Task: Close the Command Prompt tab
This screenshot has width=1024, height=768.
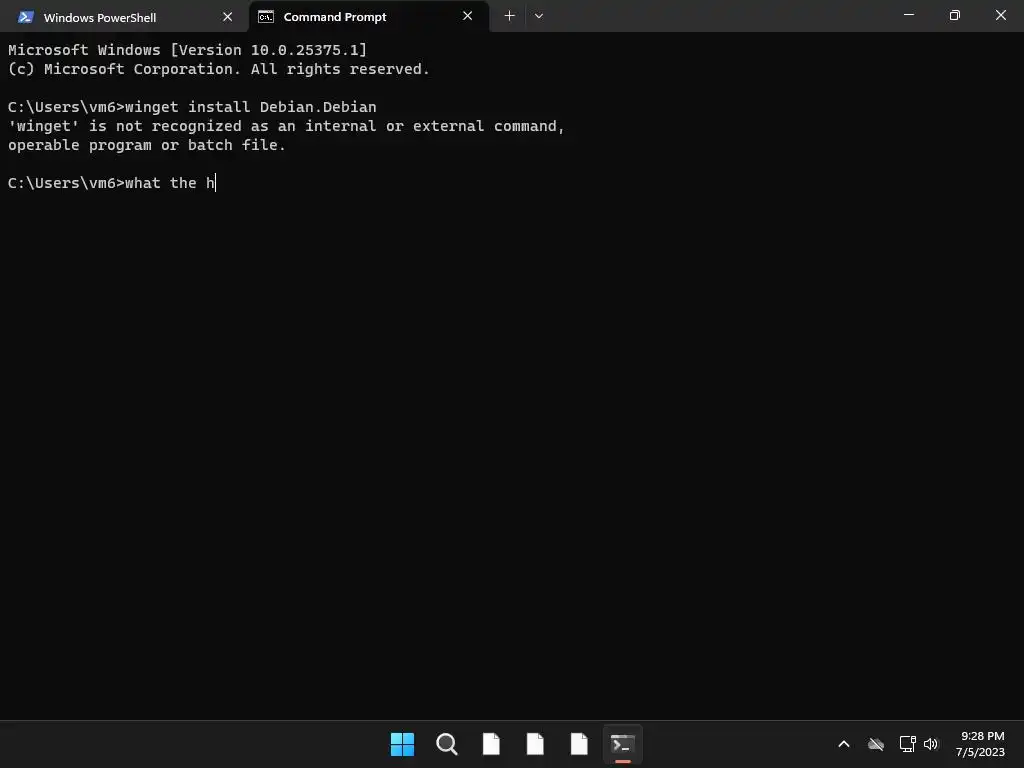Action: 468,16
